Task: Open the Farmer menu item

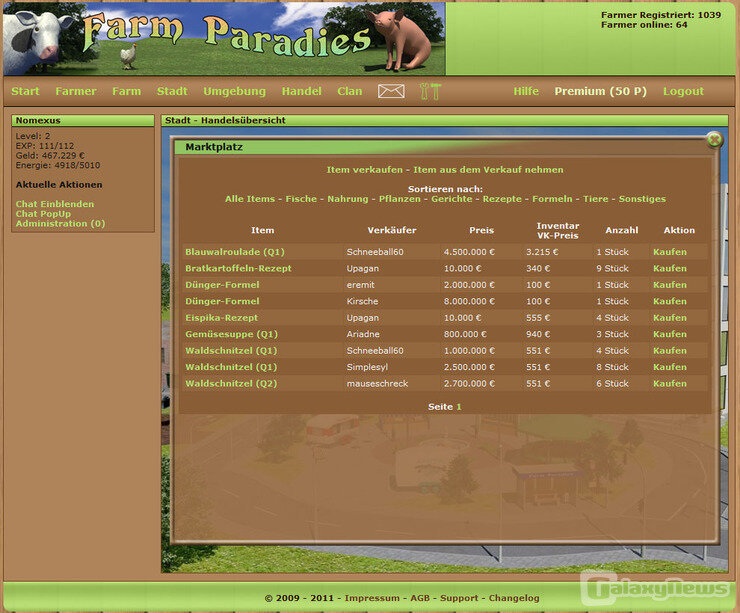Action: [76, 91]
